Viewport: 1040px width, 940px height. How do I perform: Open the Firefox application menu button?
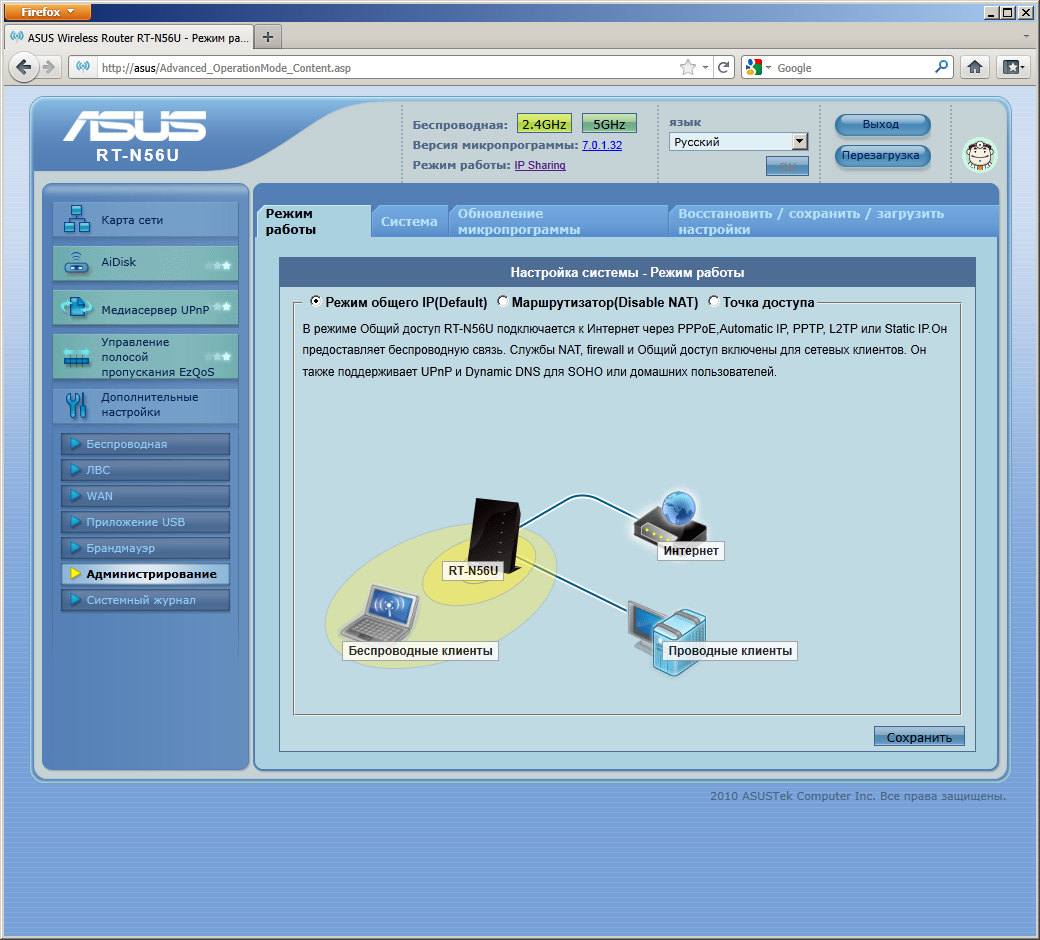pos(46,11)
